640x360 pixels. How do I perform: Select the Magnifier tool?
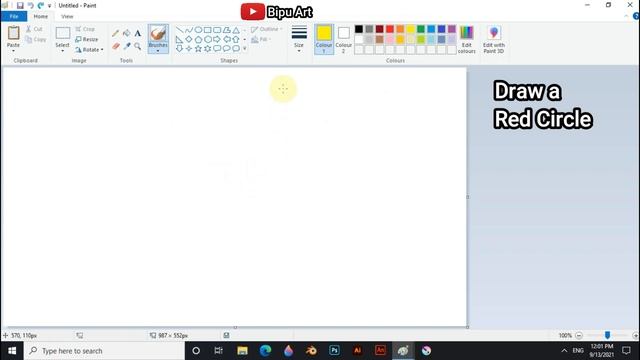tap(138, 46)
